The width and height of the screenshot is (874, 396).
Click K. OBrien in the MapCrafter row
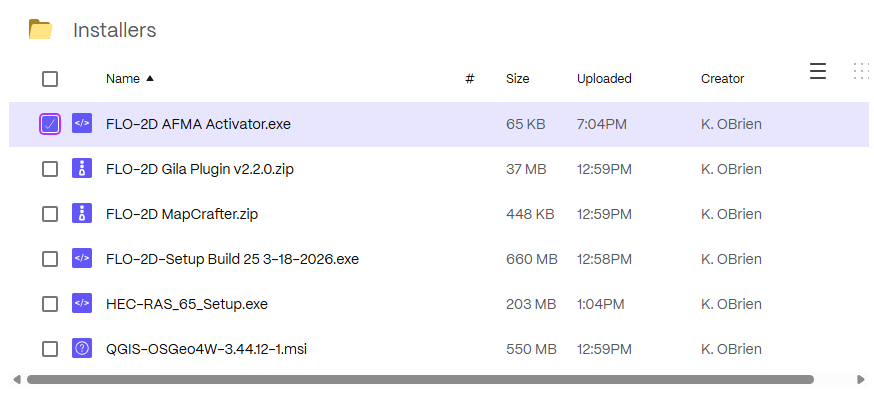coord(731,214)
